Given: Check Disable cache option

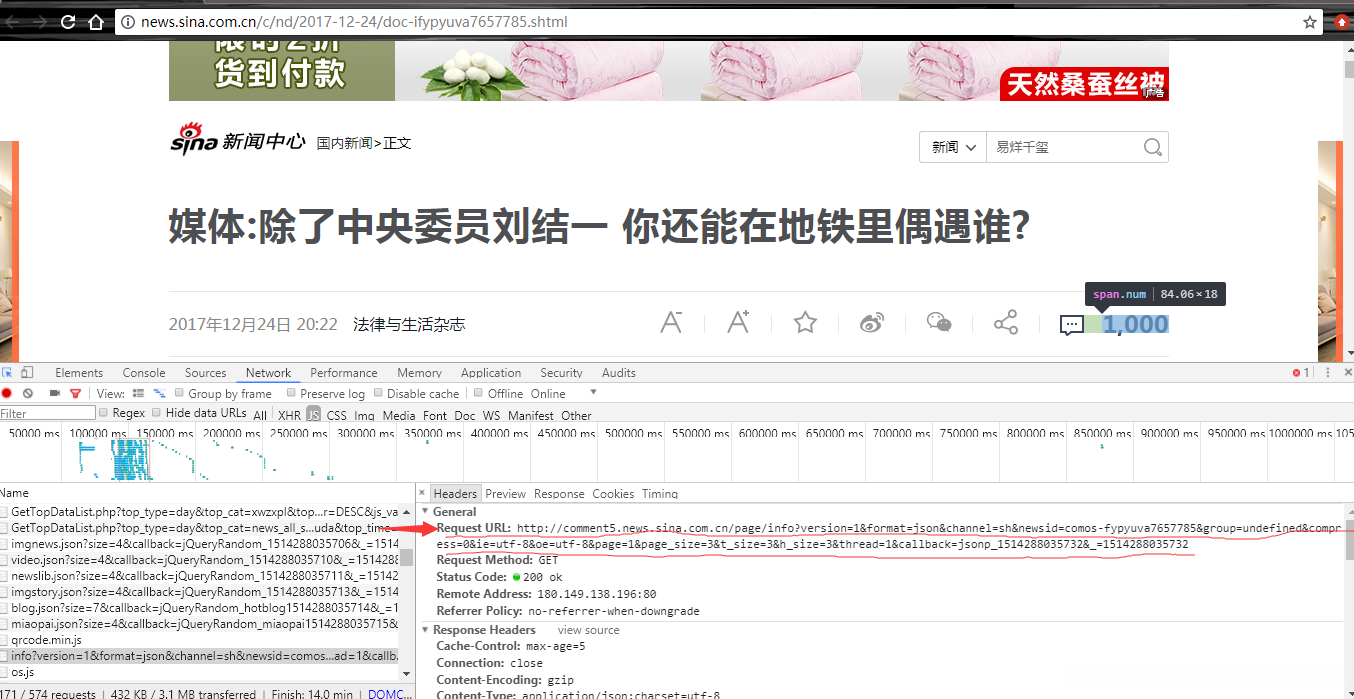Looking at the screenshot, I should (378, 393).
